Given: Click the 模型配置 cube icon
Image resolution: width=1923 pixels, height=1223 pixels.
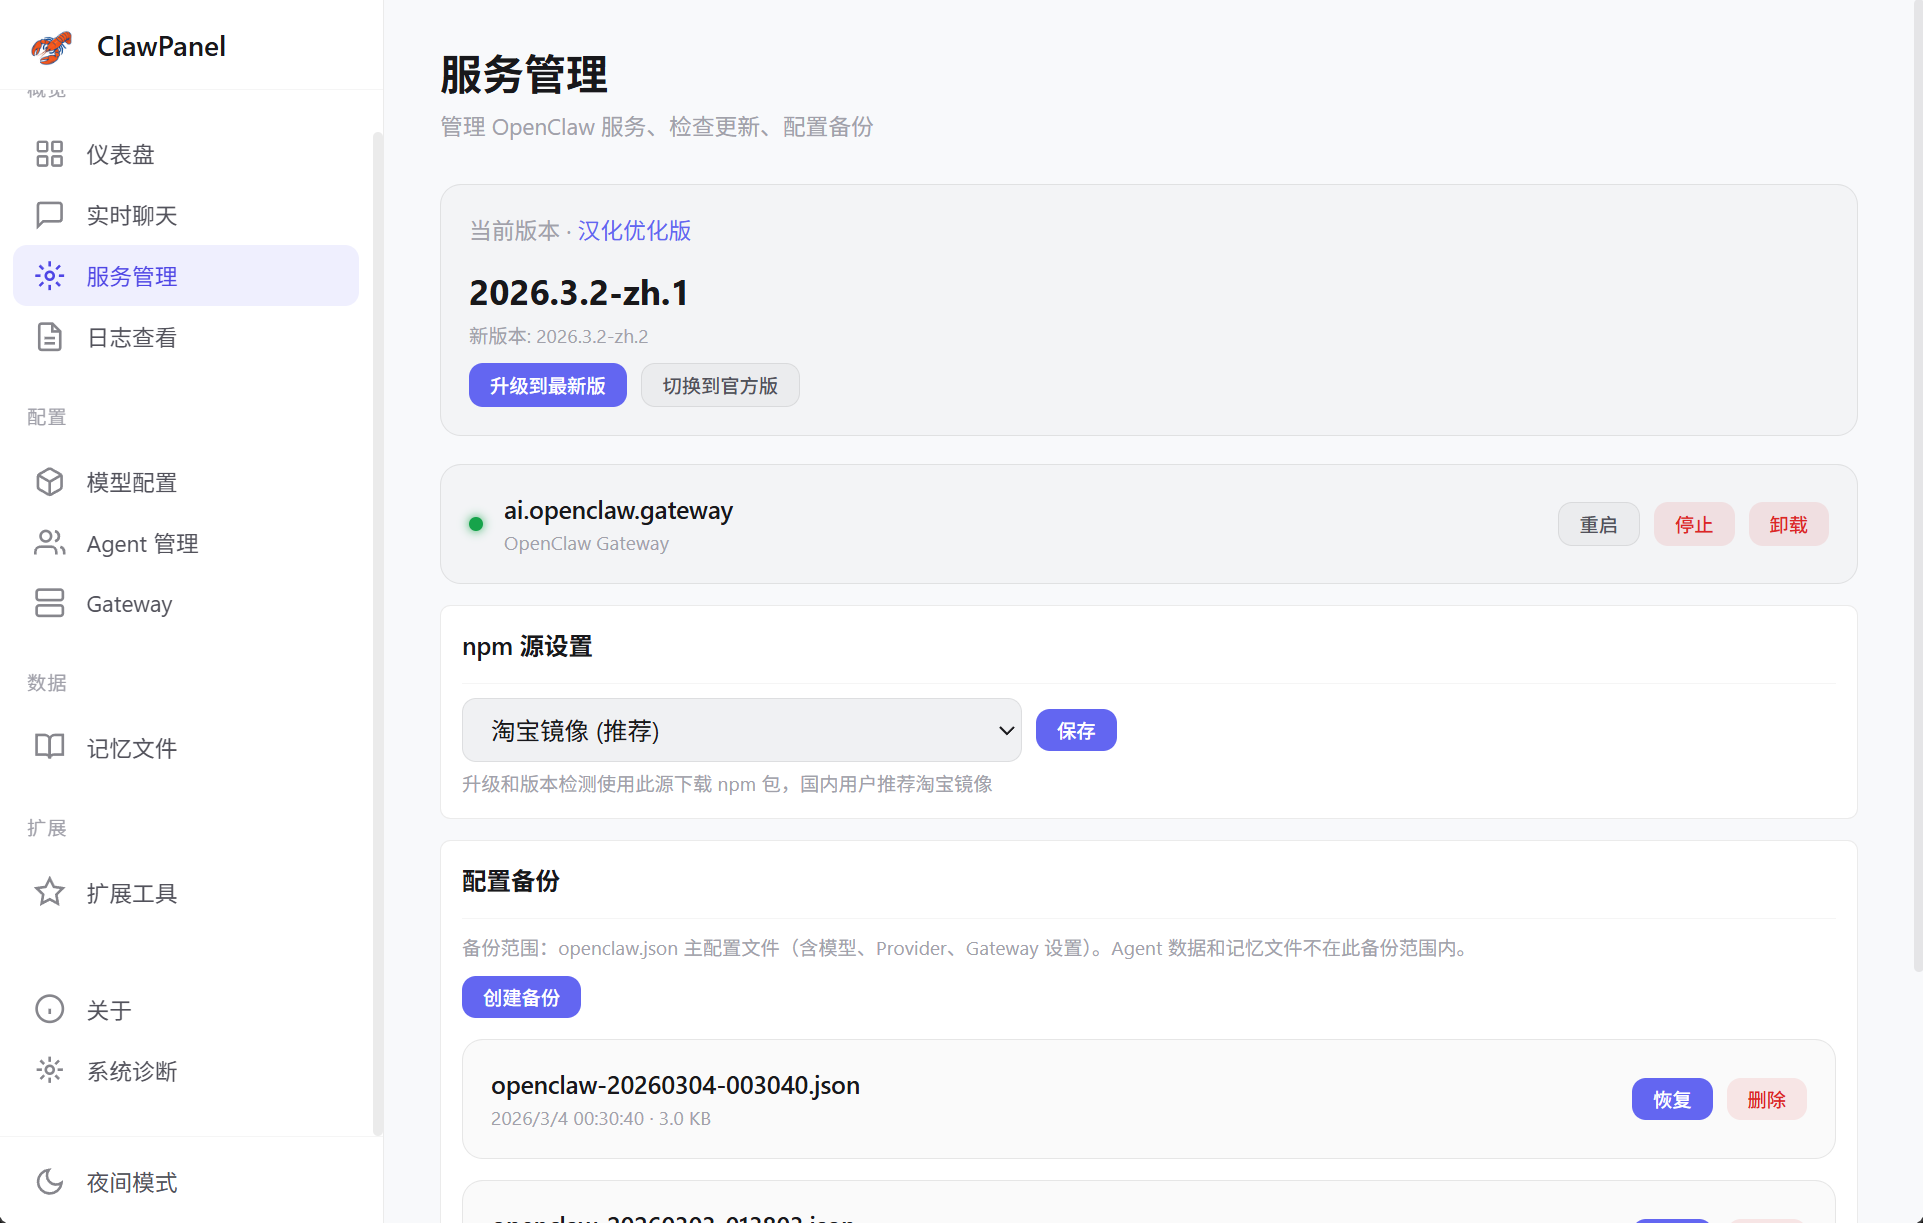Looking at the screenshot, I should [x=50, y=482].
